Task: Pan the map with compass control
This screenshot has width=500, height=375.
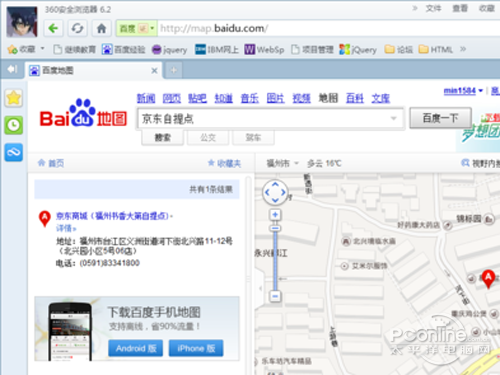Action: [x=275, y=192]
